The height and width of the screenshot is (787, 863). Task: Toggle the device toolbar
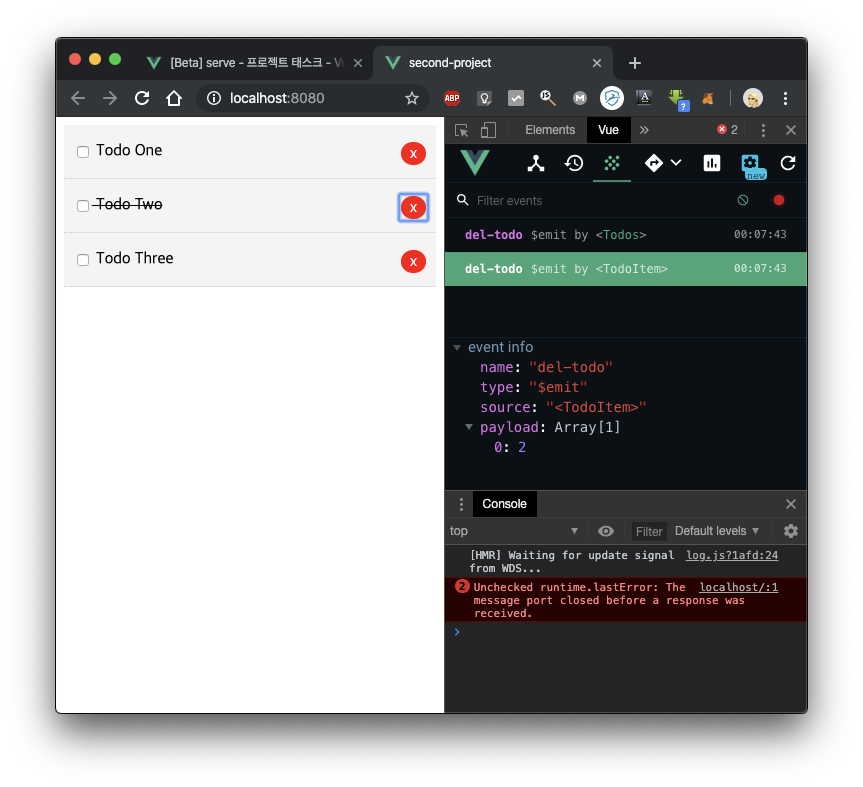(x=488, y=130)
